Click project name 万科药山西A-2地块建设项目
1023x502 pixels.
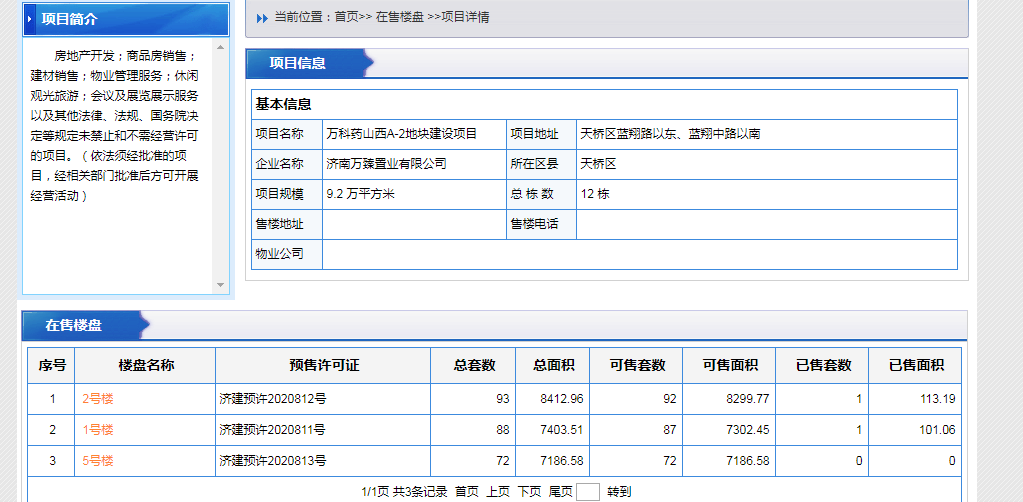coord(402,134)
